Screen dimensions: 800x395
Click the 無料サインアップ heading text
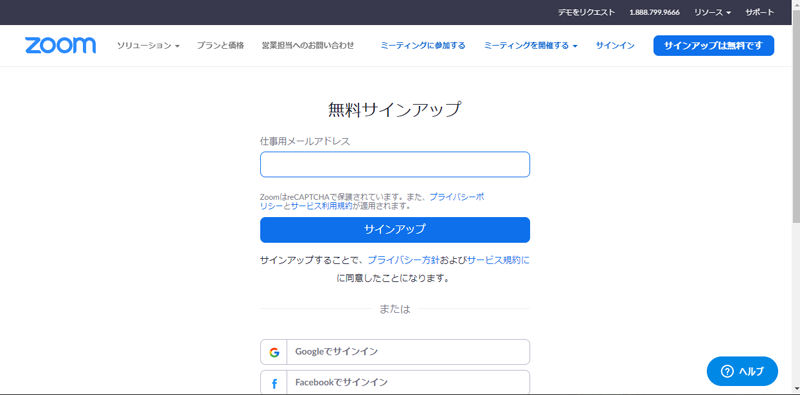395,110
